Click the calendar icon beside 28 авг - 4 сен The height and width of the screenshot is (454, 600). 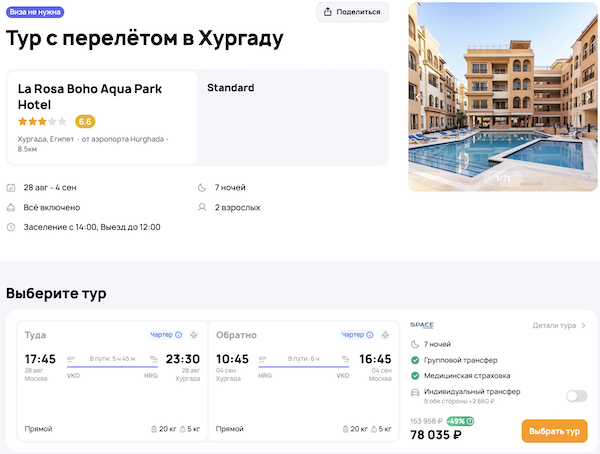tap(11, 188)
